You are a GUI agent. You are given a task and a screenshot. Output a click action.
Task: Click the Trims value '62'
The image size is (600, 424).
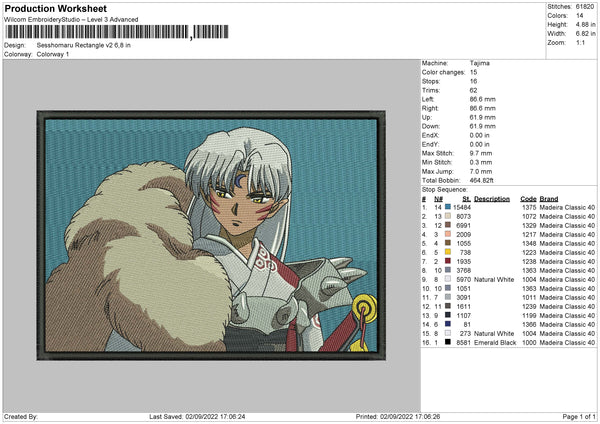[473, 90]
